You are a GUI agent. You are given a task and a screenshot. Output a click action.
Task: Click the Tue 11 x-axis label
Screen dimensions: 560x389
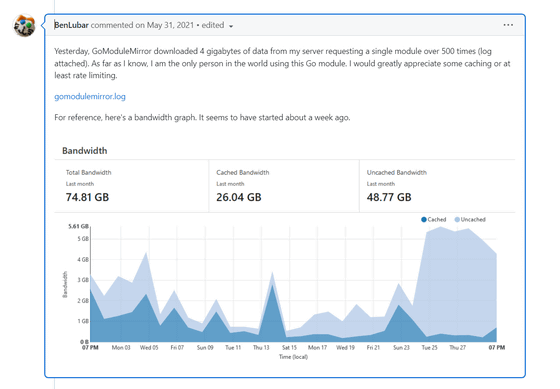pyautogui.click(x=233, y=348)
